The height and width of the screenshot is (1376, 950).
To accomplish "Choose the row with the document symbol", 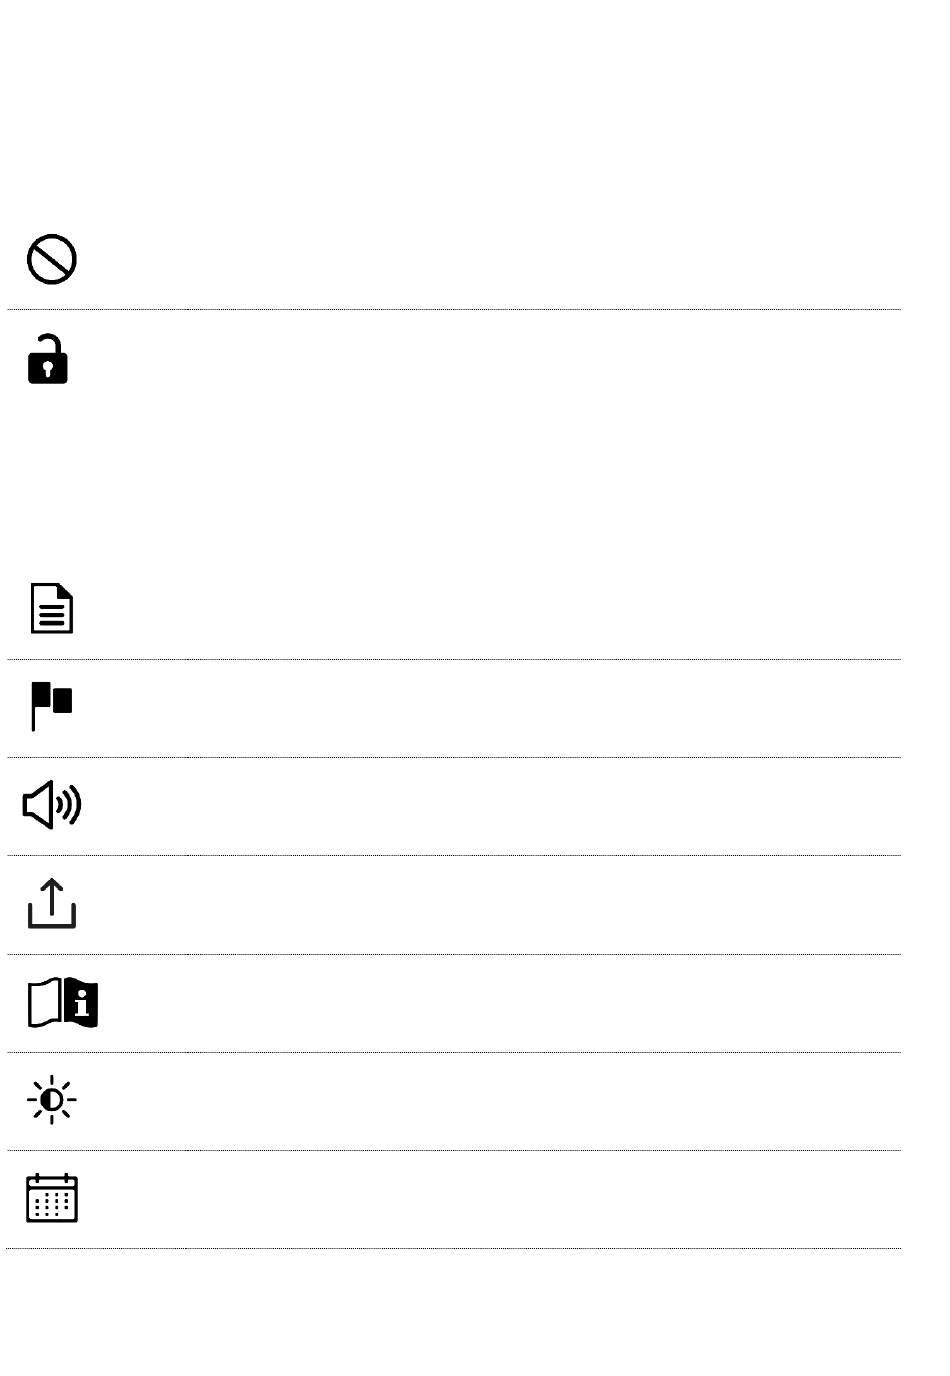I will (453, 610).
